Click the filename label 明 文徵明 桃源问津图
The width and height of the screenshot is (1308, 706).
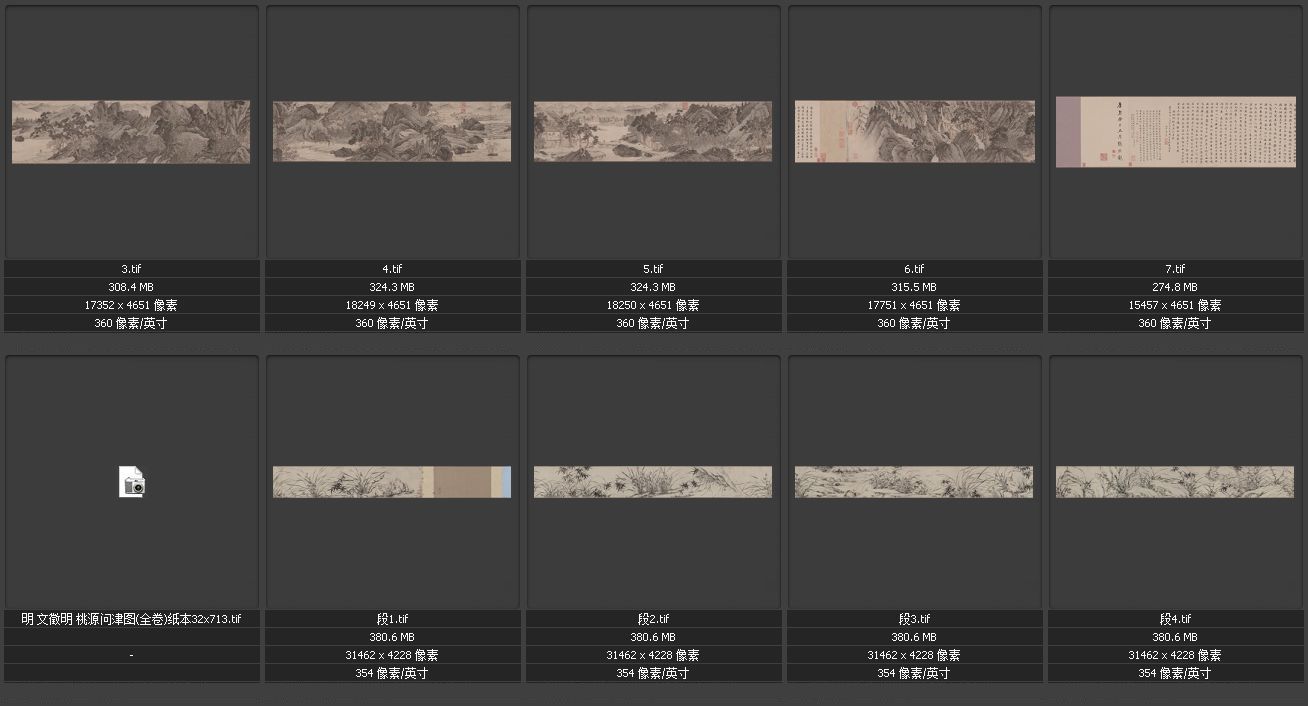[x=132, y=619]
